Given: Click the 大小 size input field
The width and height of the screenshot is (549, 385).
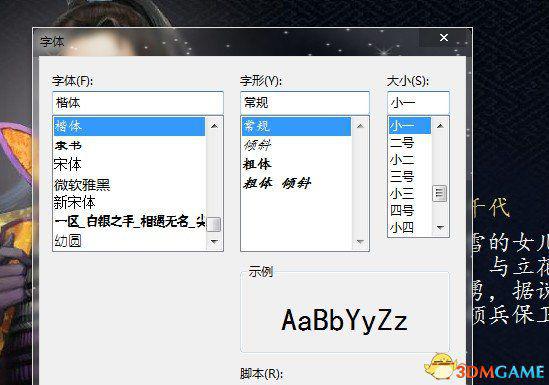Looking at the screenshot, I should point(418,103).
